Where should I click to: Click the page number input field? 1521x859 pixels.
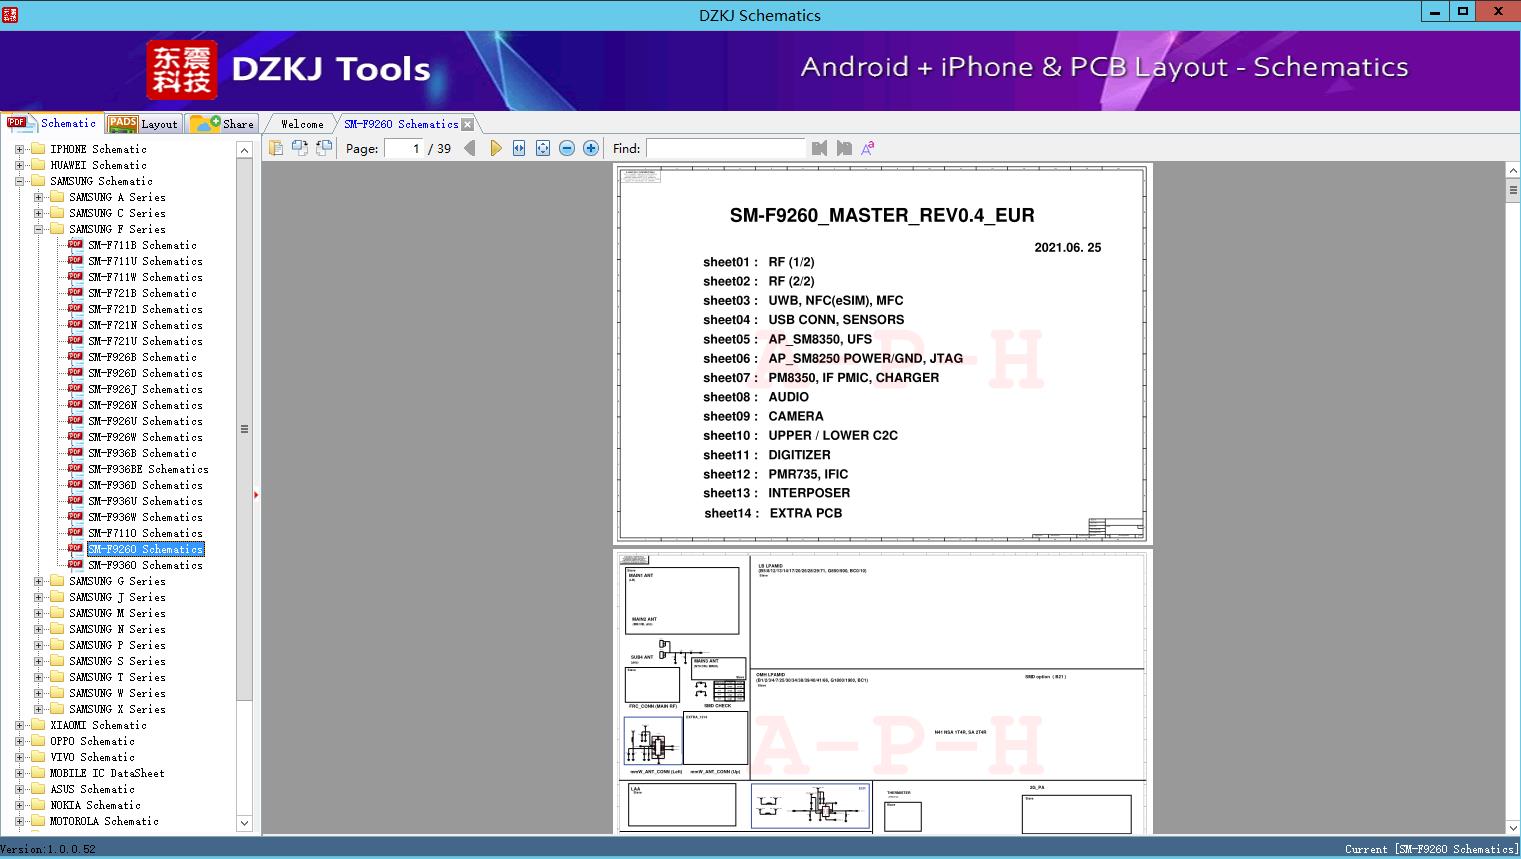click(x=403, y=148)
